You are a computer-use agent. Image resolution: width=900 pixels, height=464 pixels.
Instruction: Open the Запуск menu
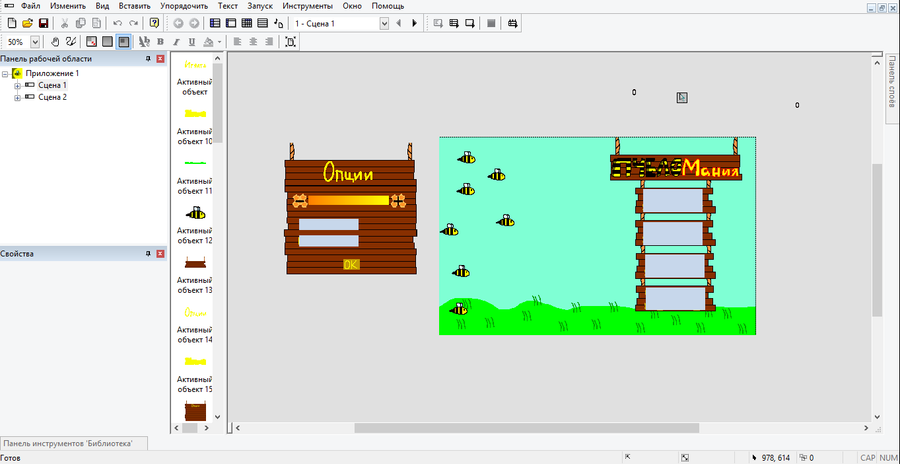point(260,6)
